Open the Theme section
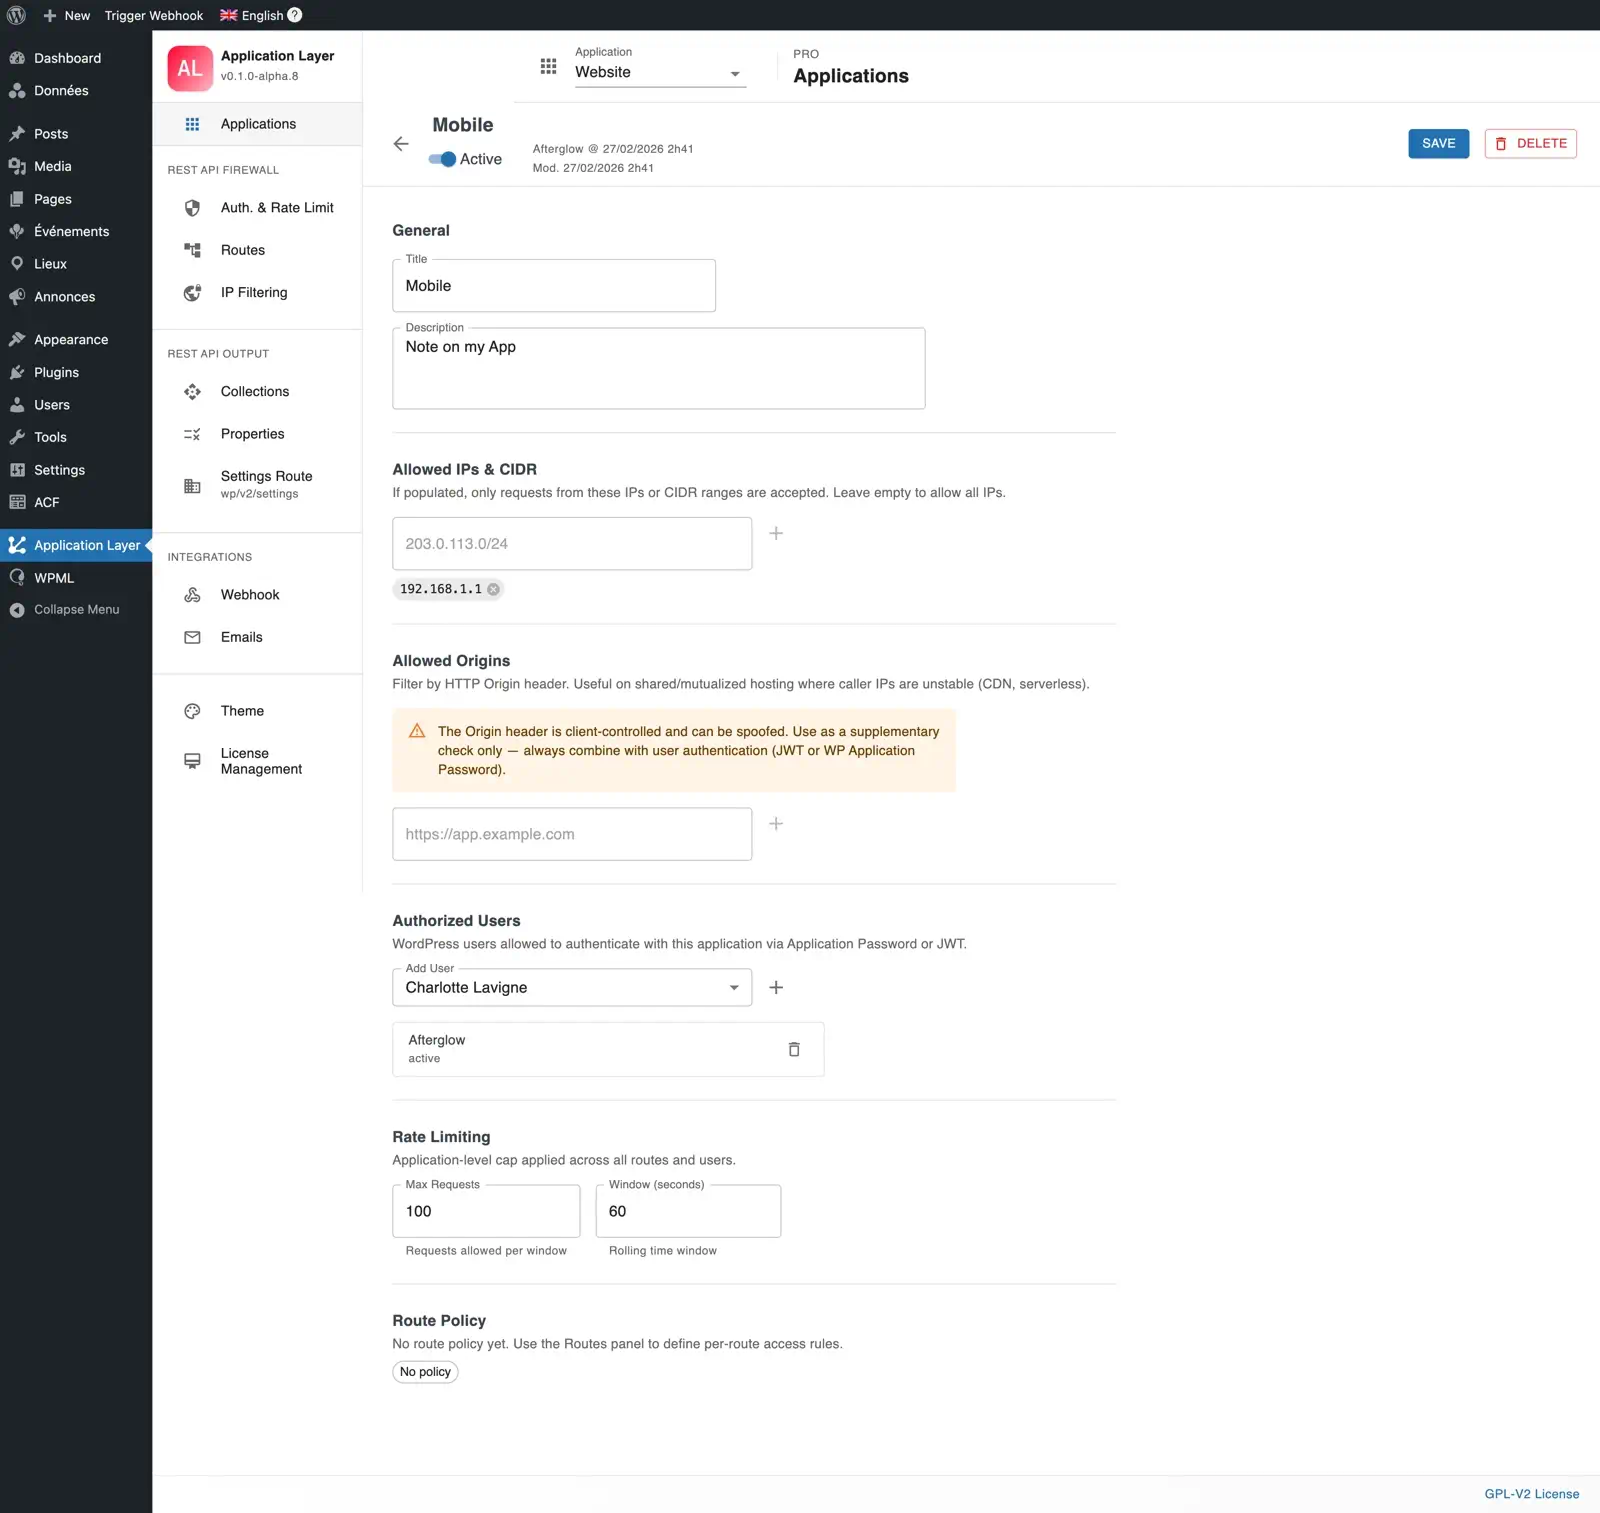Image resolution: width=1600 pixels, height=1513 pixels. pos(241,710)
